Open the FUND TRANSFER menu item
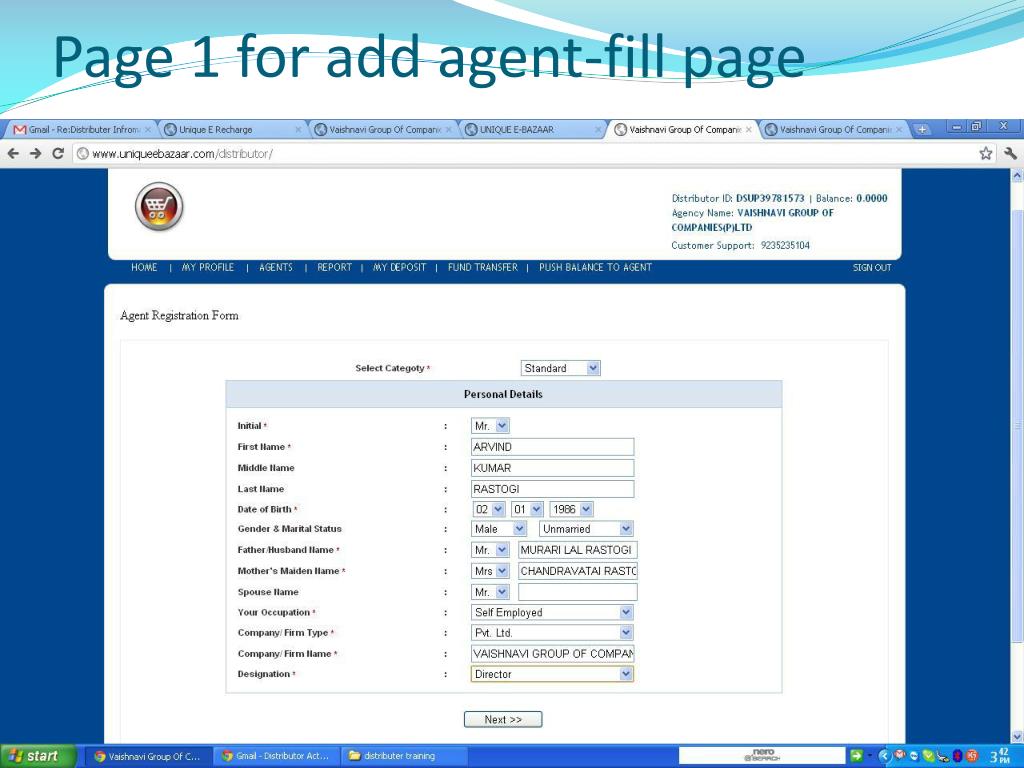 coord(483,267)
